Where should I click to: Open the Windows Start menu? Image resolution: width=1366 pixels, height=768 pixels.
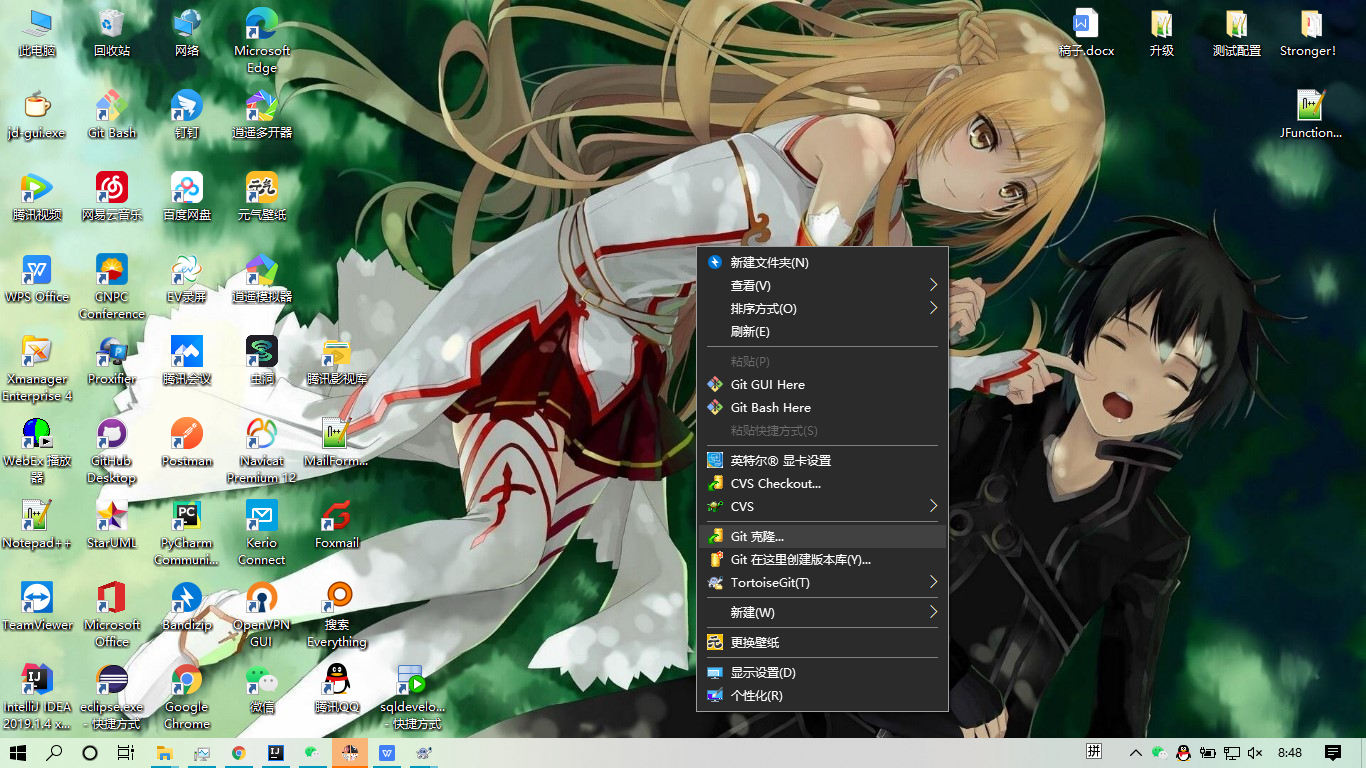click(18, 753)
